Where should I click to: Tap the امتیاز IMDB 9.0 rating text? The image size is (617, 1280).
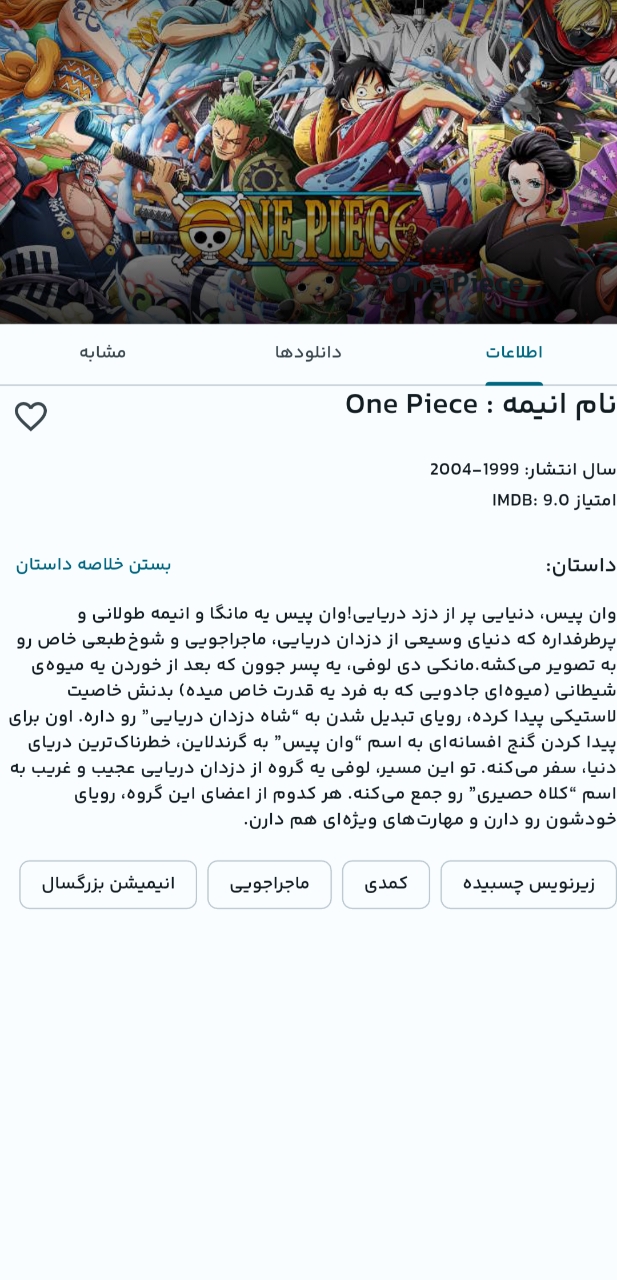[x=554, y=500]
